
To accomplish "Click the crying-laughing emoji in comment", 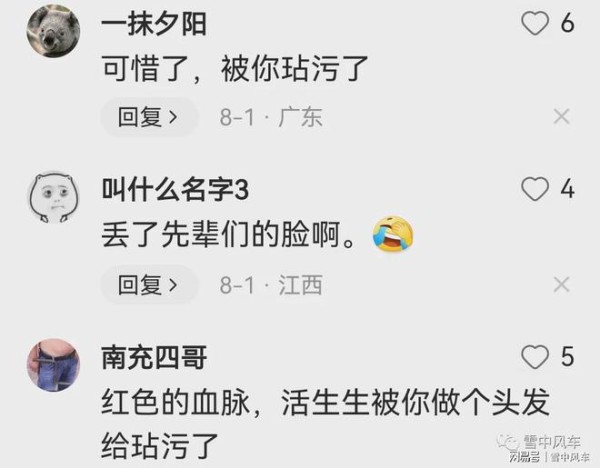I will [x=393, y=233].
